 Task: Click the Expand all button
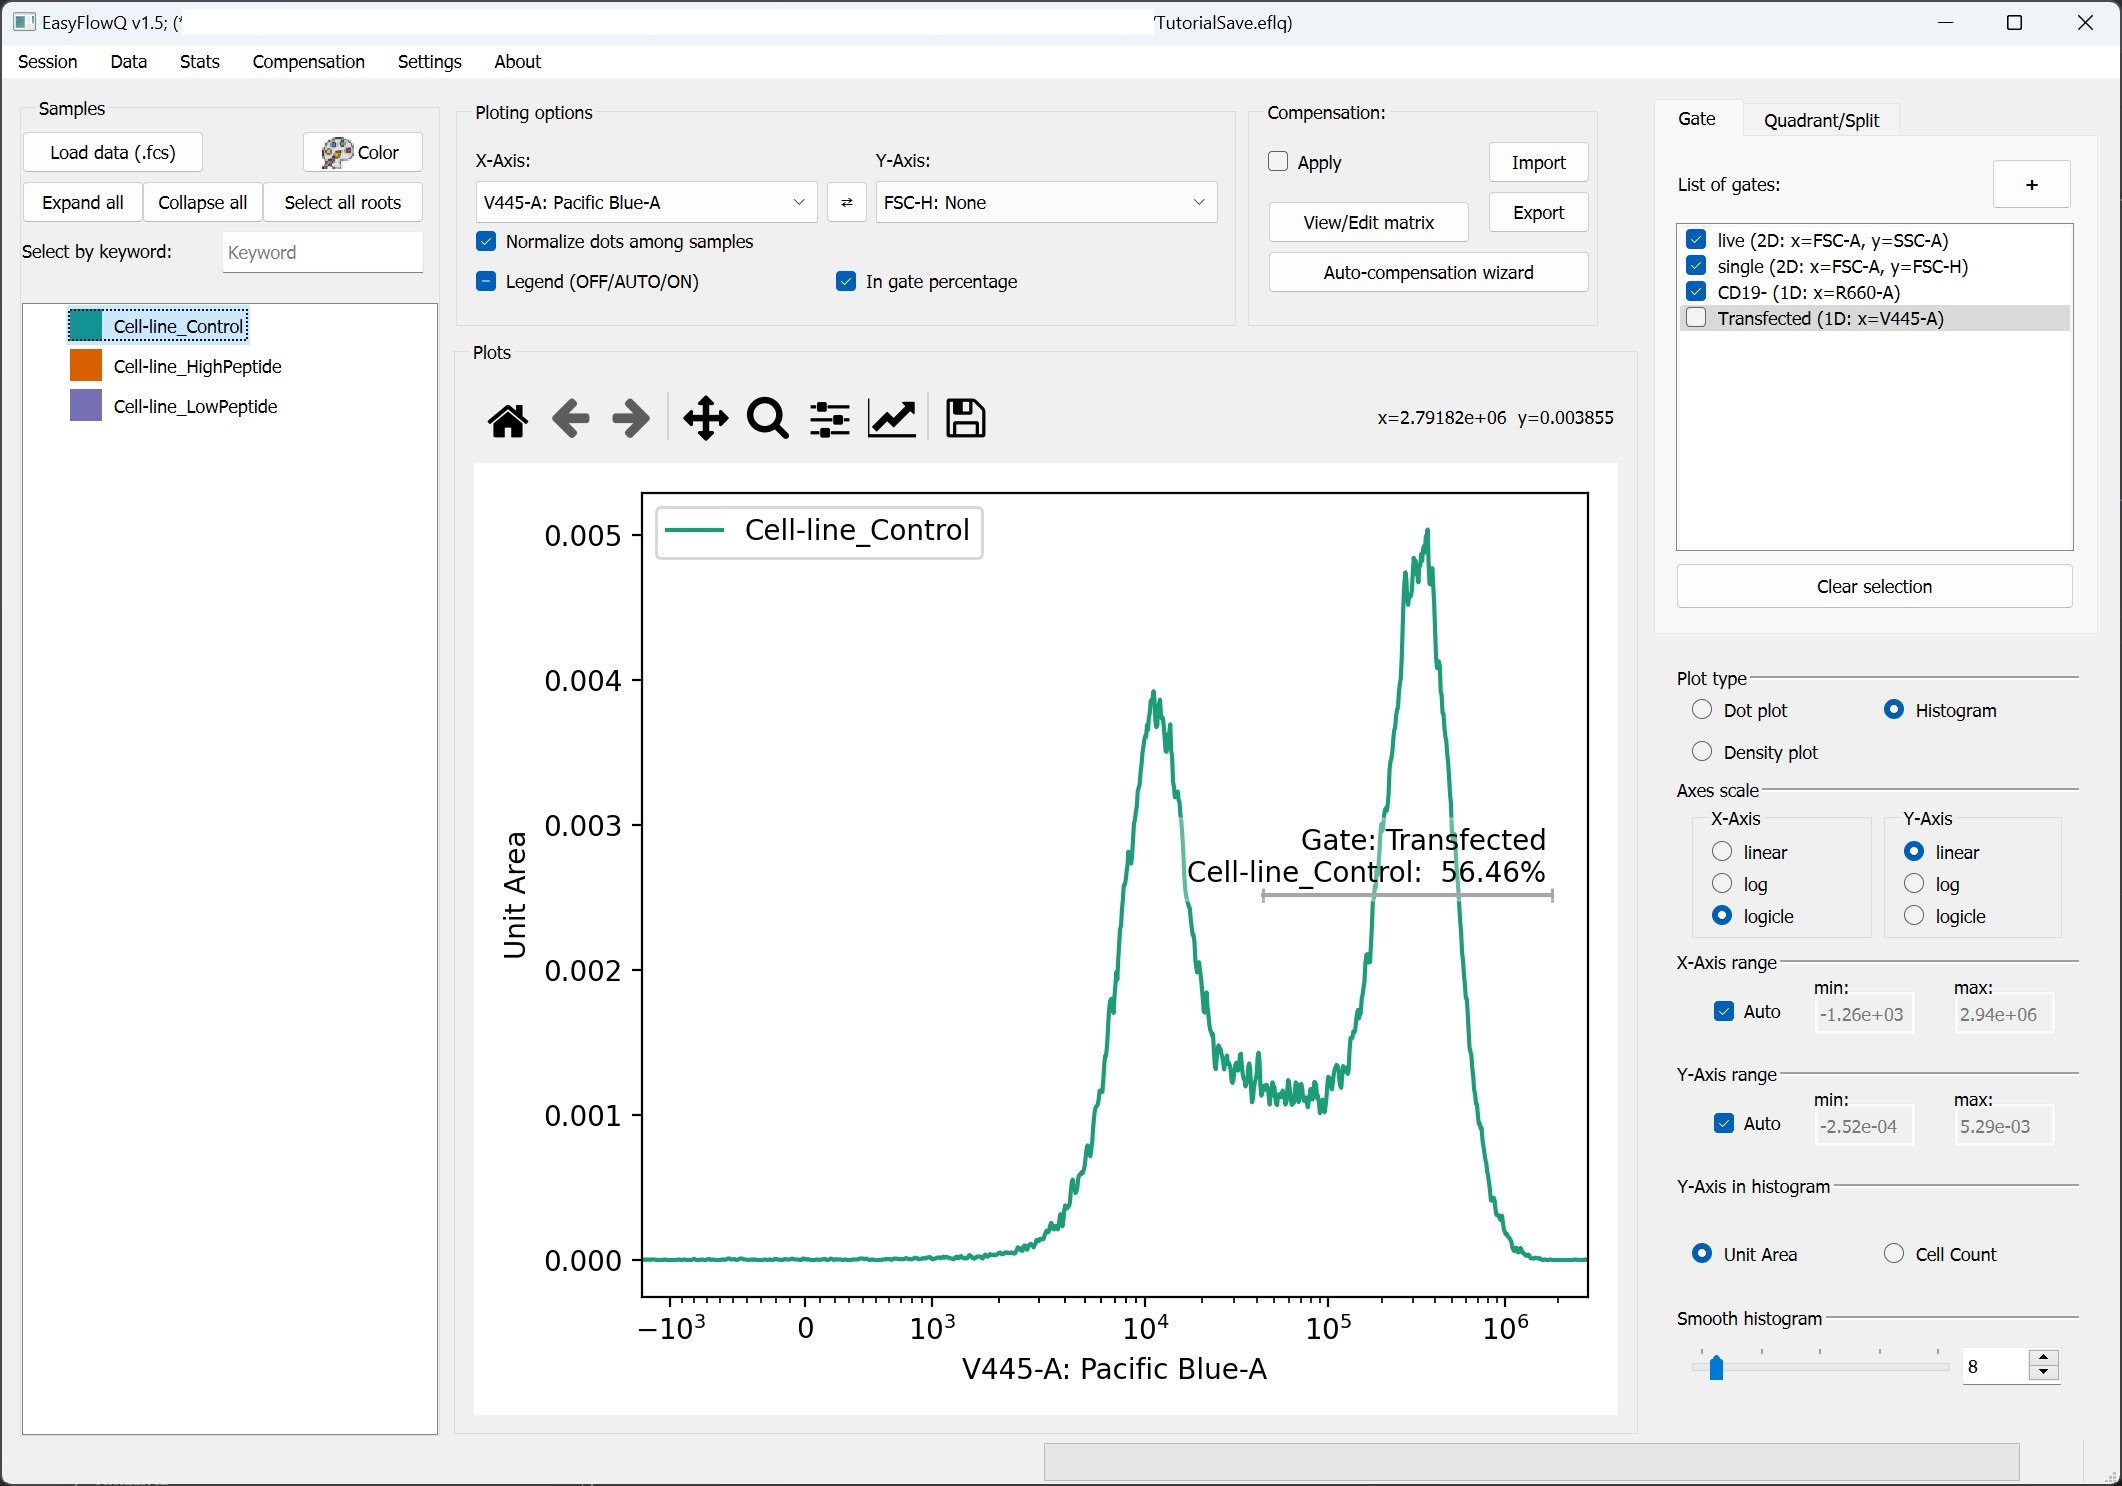(x=83, y=203)
